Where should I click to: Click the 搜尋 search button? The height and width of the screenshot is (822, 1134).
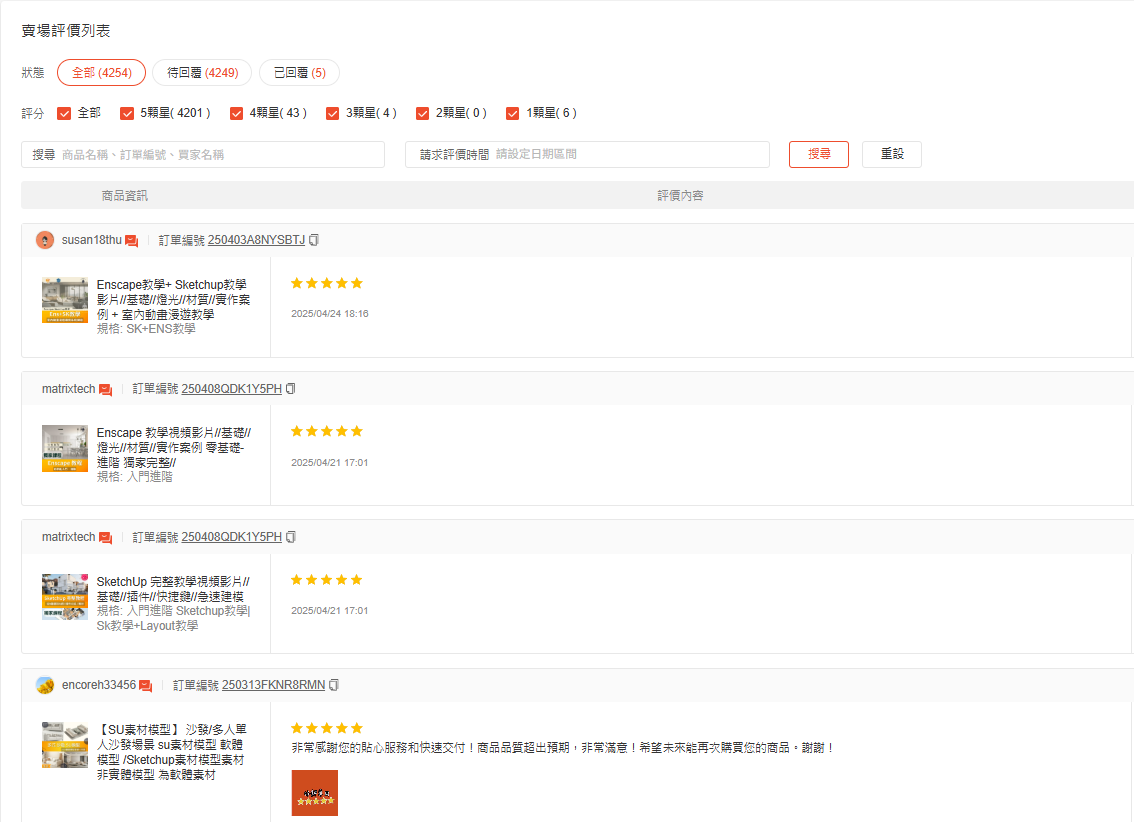[818, 154]
